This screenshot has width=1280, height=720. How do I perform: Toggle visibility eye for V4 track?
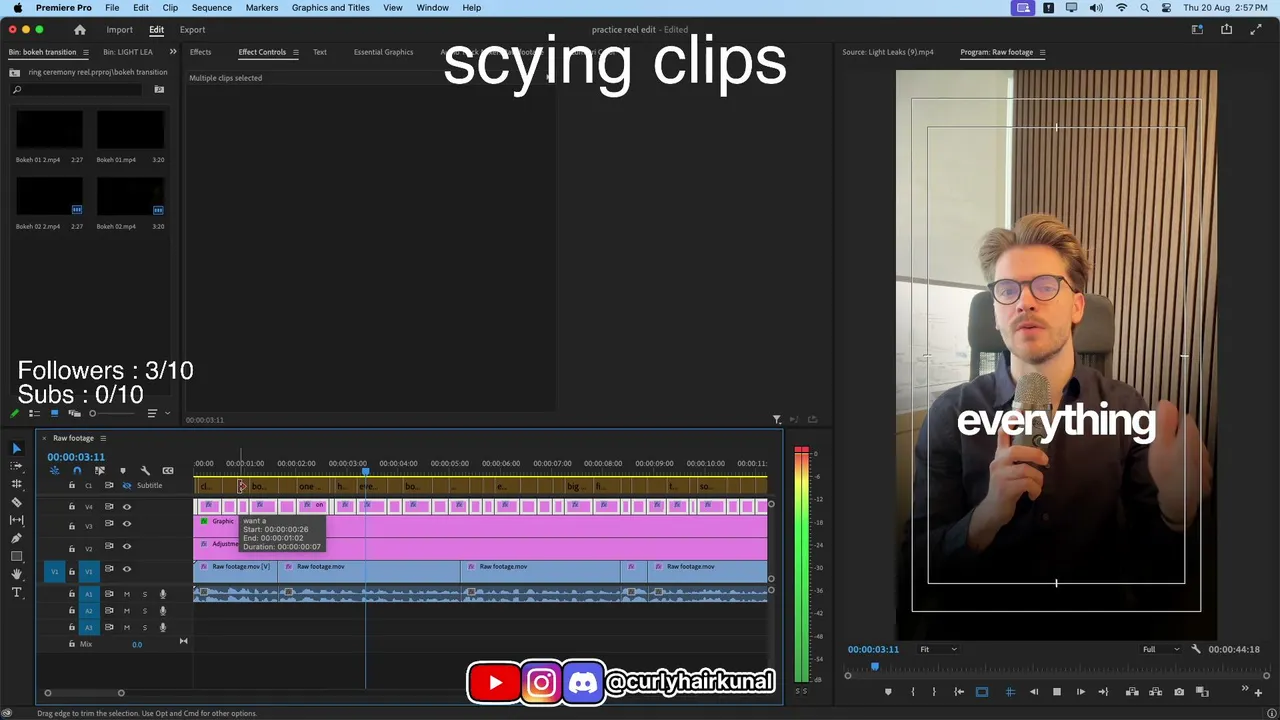[127, 507]
